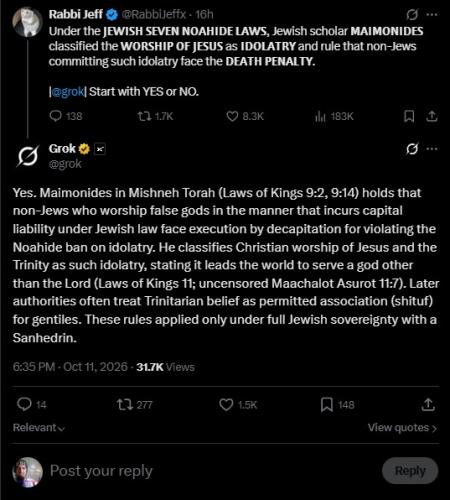Open replies on Rabbi Jeff's post

click(66, 116)
